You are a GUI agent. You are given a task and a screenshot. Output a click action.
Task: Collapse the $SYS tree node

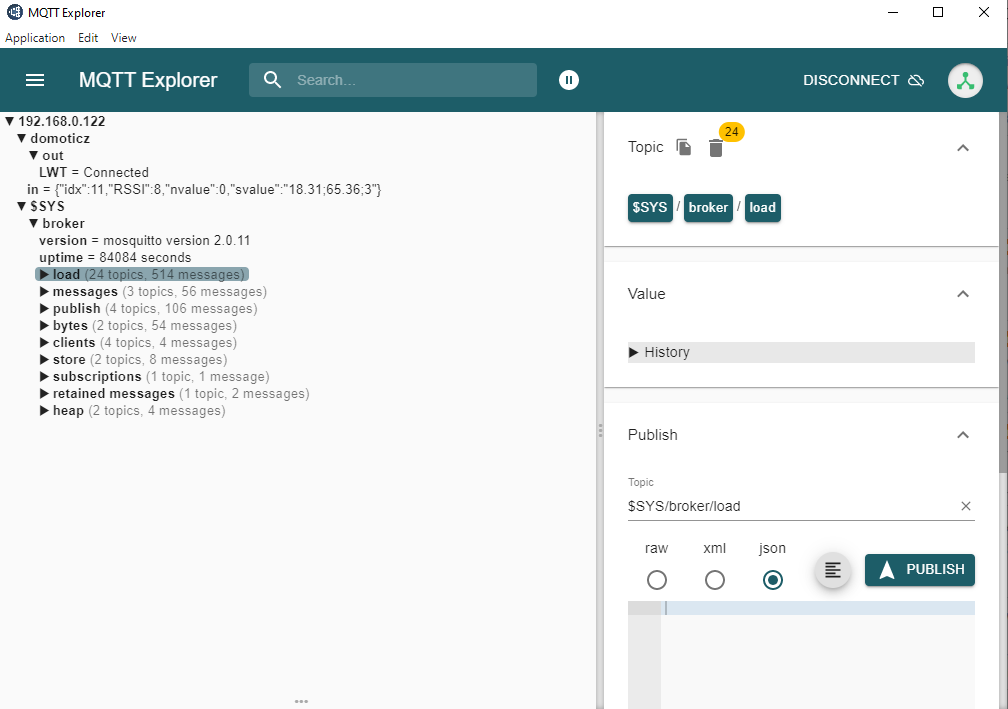point(21,206)
